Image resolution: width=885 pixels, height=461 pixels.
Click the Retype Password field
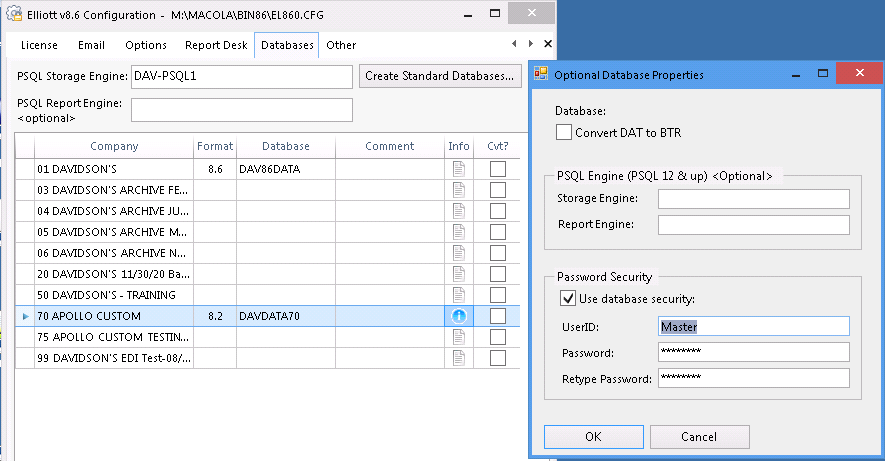[x=753, y=378]
